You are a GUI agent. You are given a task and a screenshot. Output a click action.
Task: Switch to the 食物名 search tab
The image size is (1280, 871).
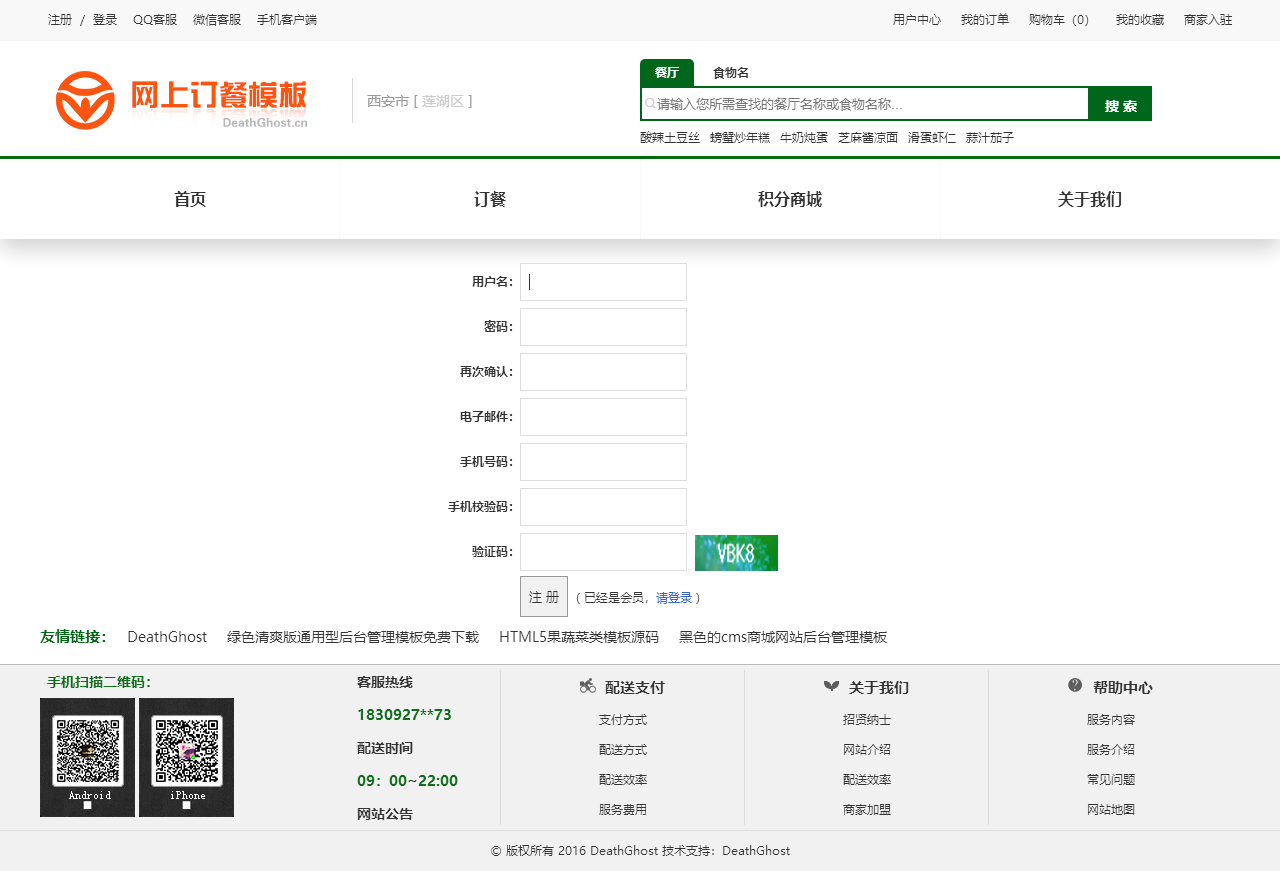click(731, 73)
